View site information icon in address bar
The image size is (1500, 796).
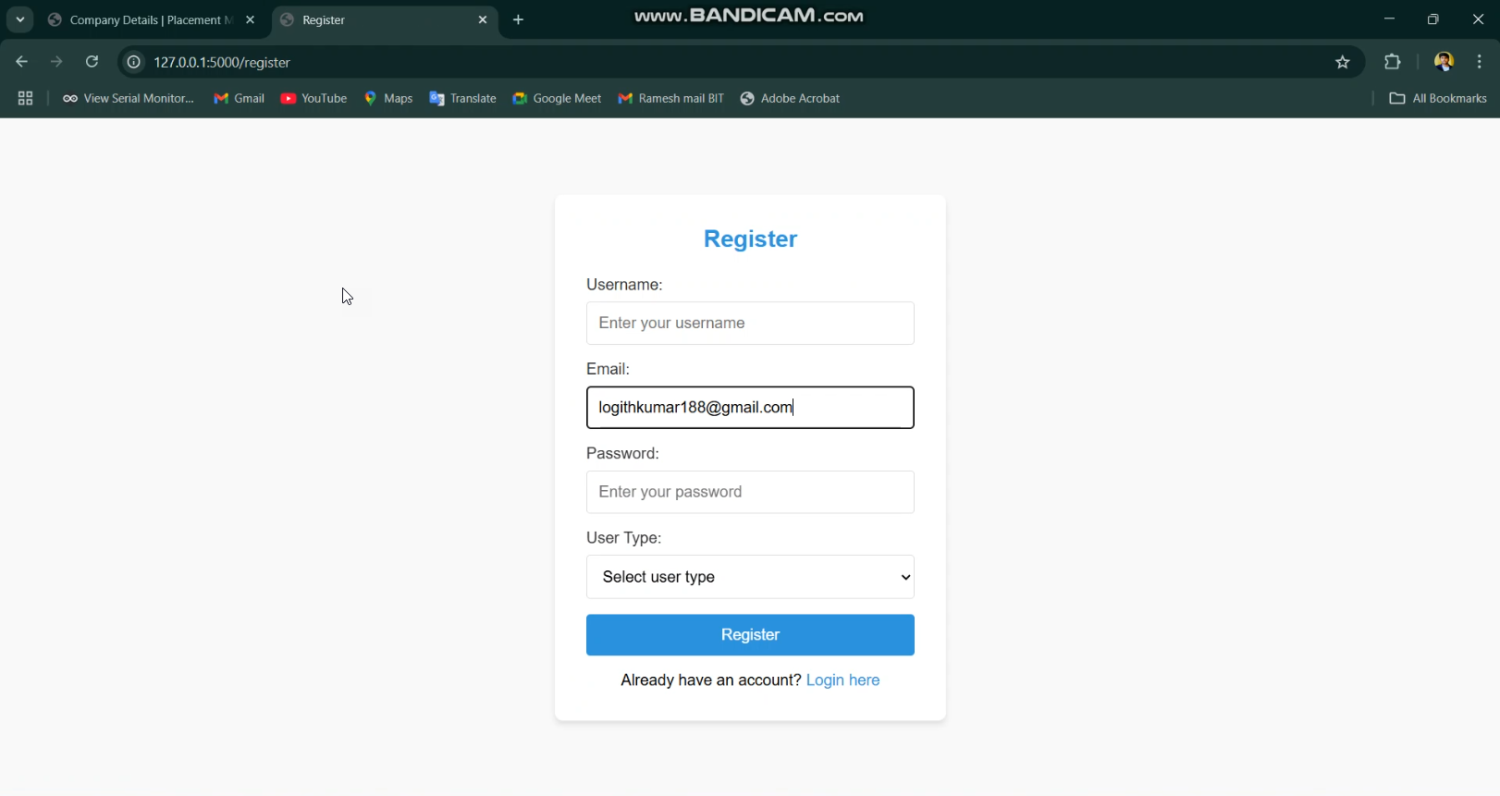pos(133,62)
